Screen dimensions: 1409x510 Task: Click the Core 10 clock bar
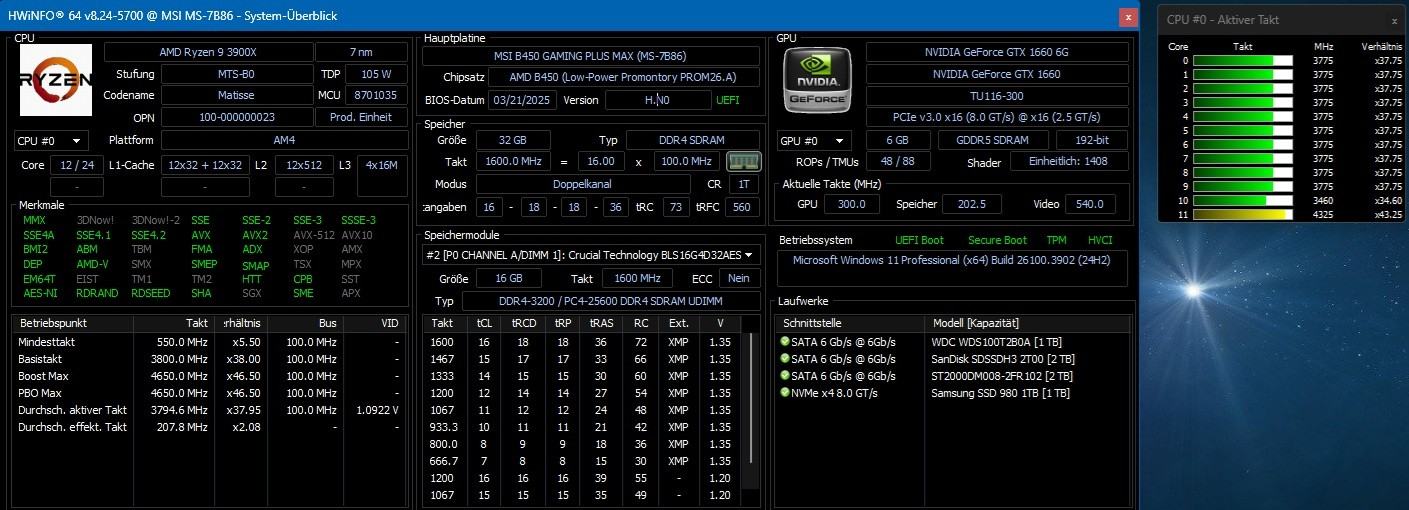1243,201
